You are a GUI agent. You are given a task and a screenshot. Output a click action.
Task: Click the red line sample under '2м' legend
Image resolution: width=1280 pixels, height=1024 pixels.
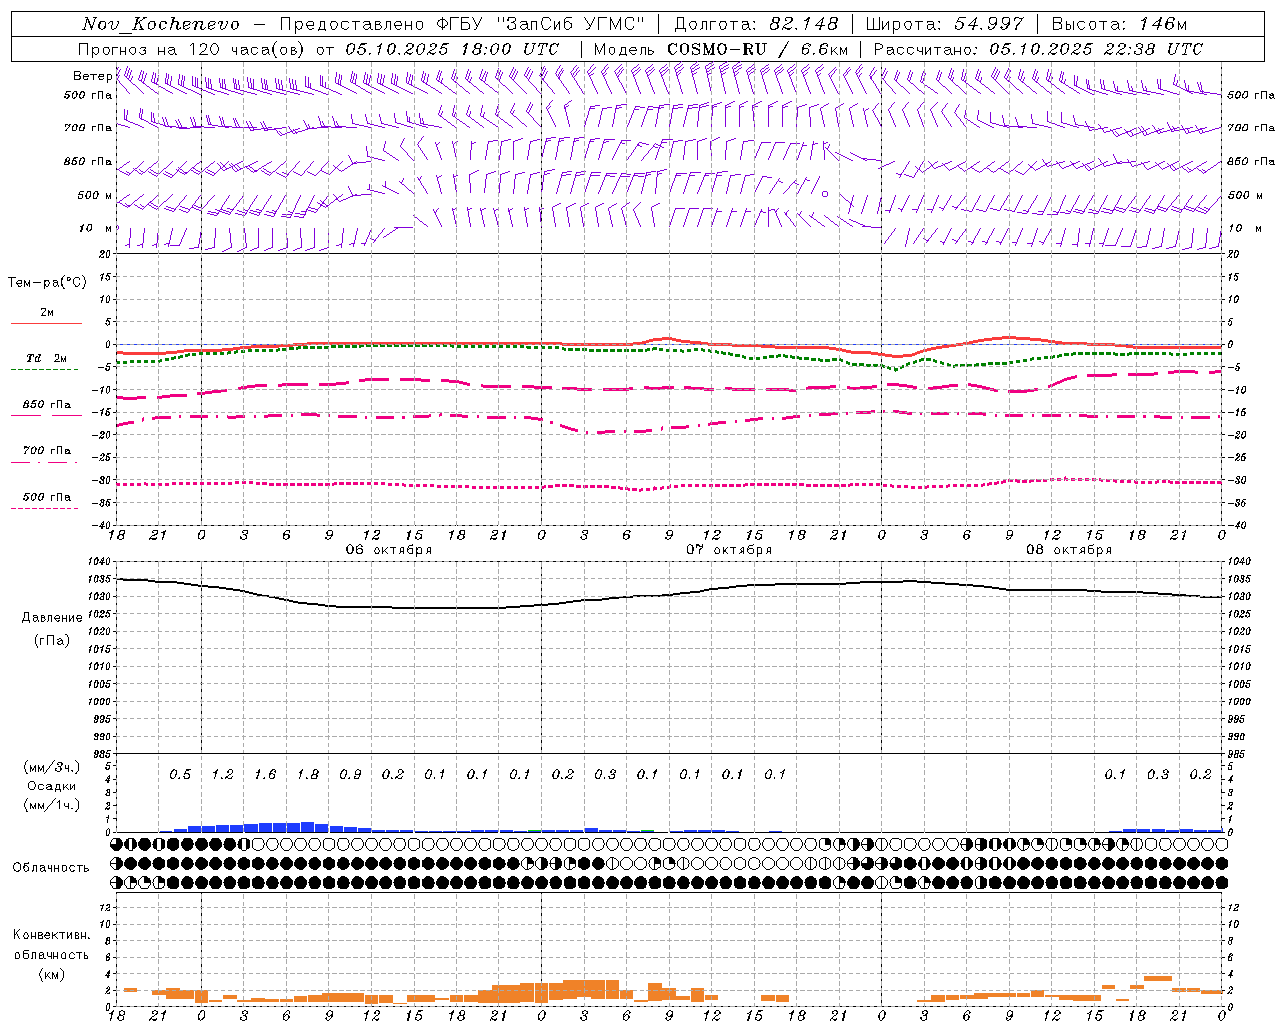click(46, 324)
